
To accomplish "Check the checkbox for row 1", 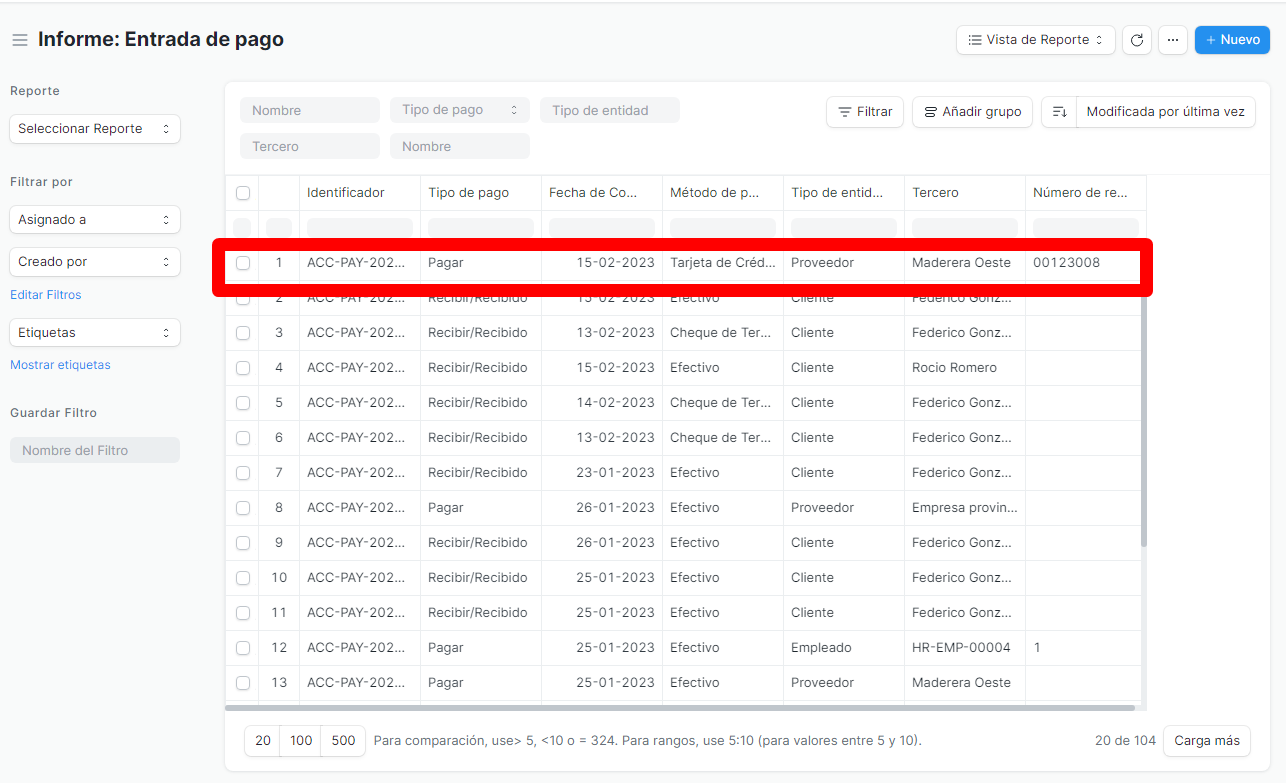I will [x=243, y=263].
